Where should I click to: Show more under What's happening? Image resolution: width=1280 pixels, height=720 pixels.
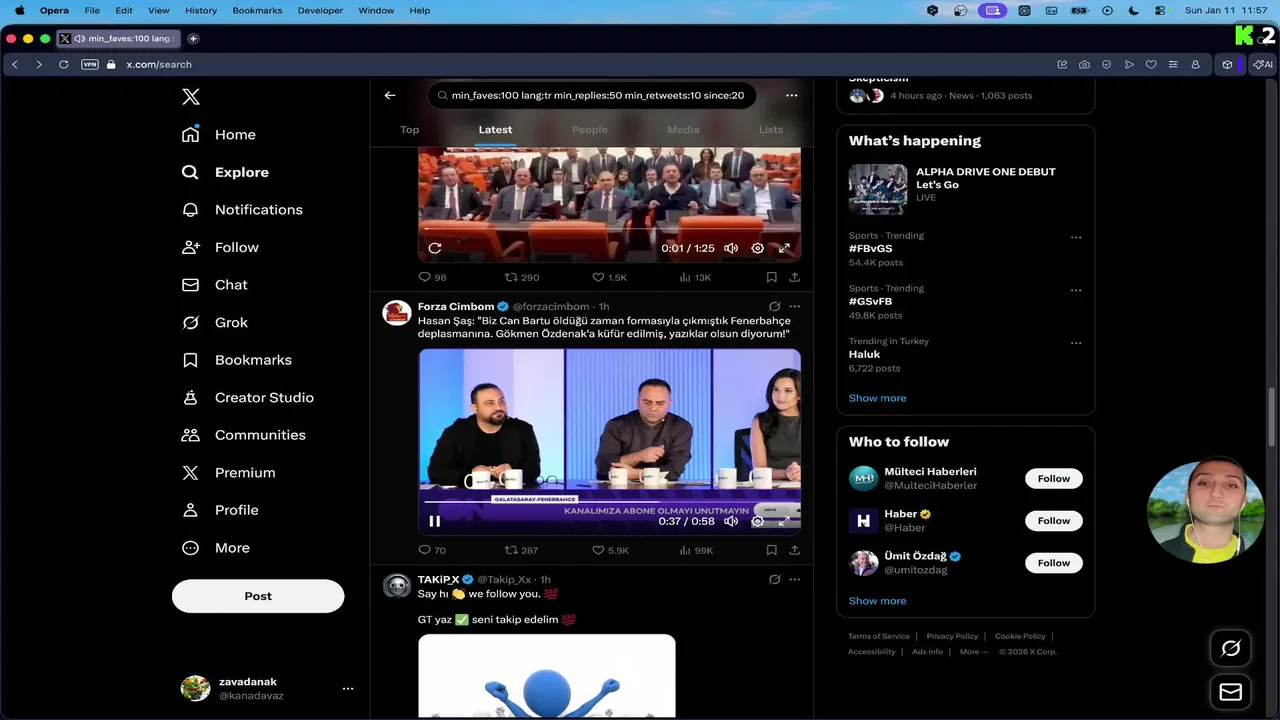(877, 398)
